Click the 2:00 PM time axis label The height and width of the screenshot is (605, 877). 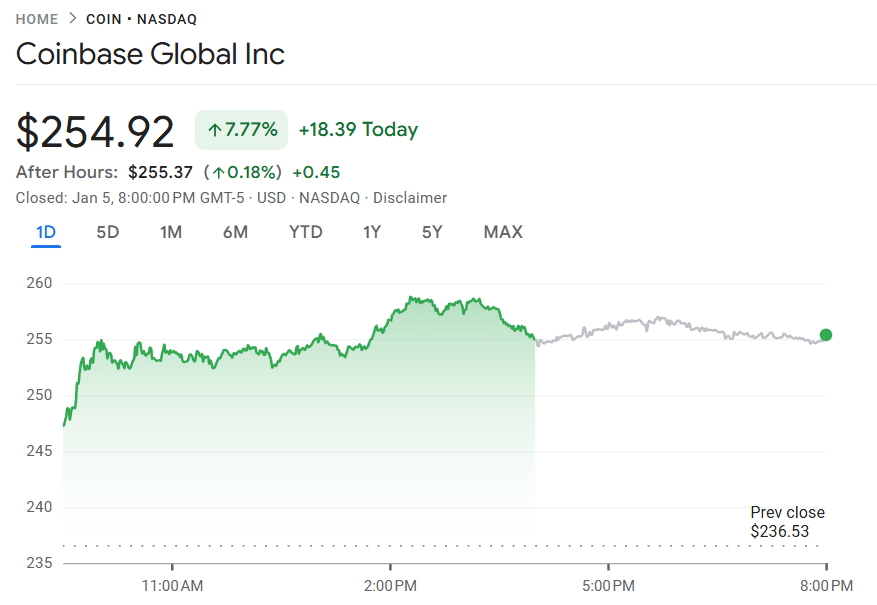(390, 584)
